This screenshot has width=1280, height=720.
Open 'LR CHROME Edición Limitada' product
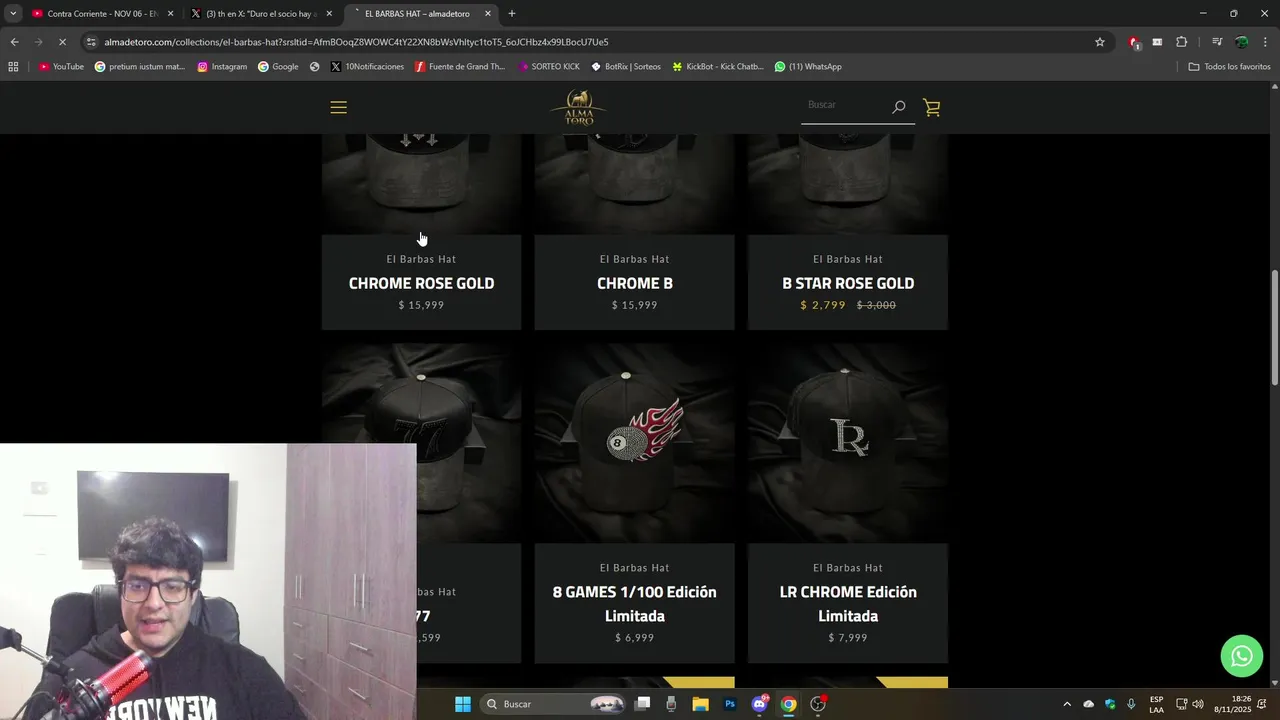point(848,604)
